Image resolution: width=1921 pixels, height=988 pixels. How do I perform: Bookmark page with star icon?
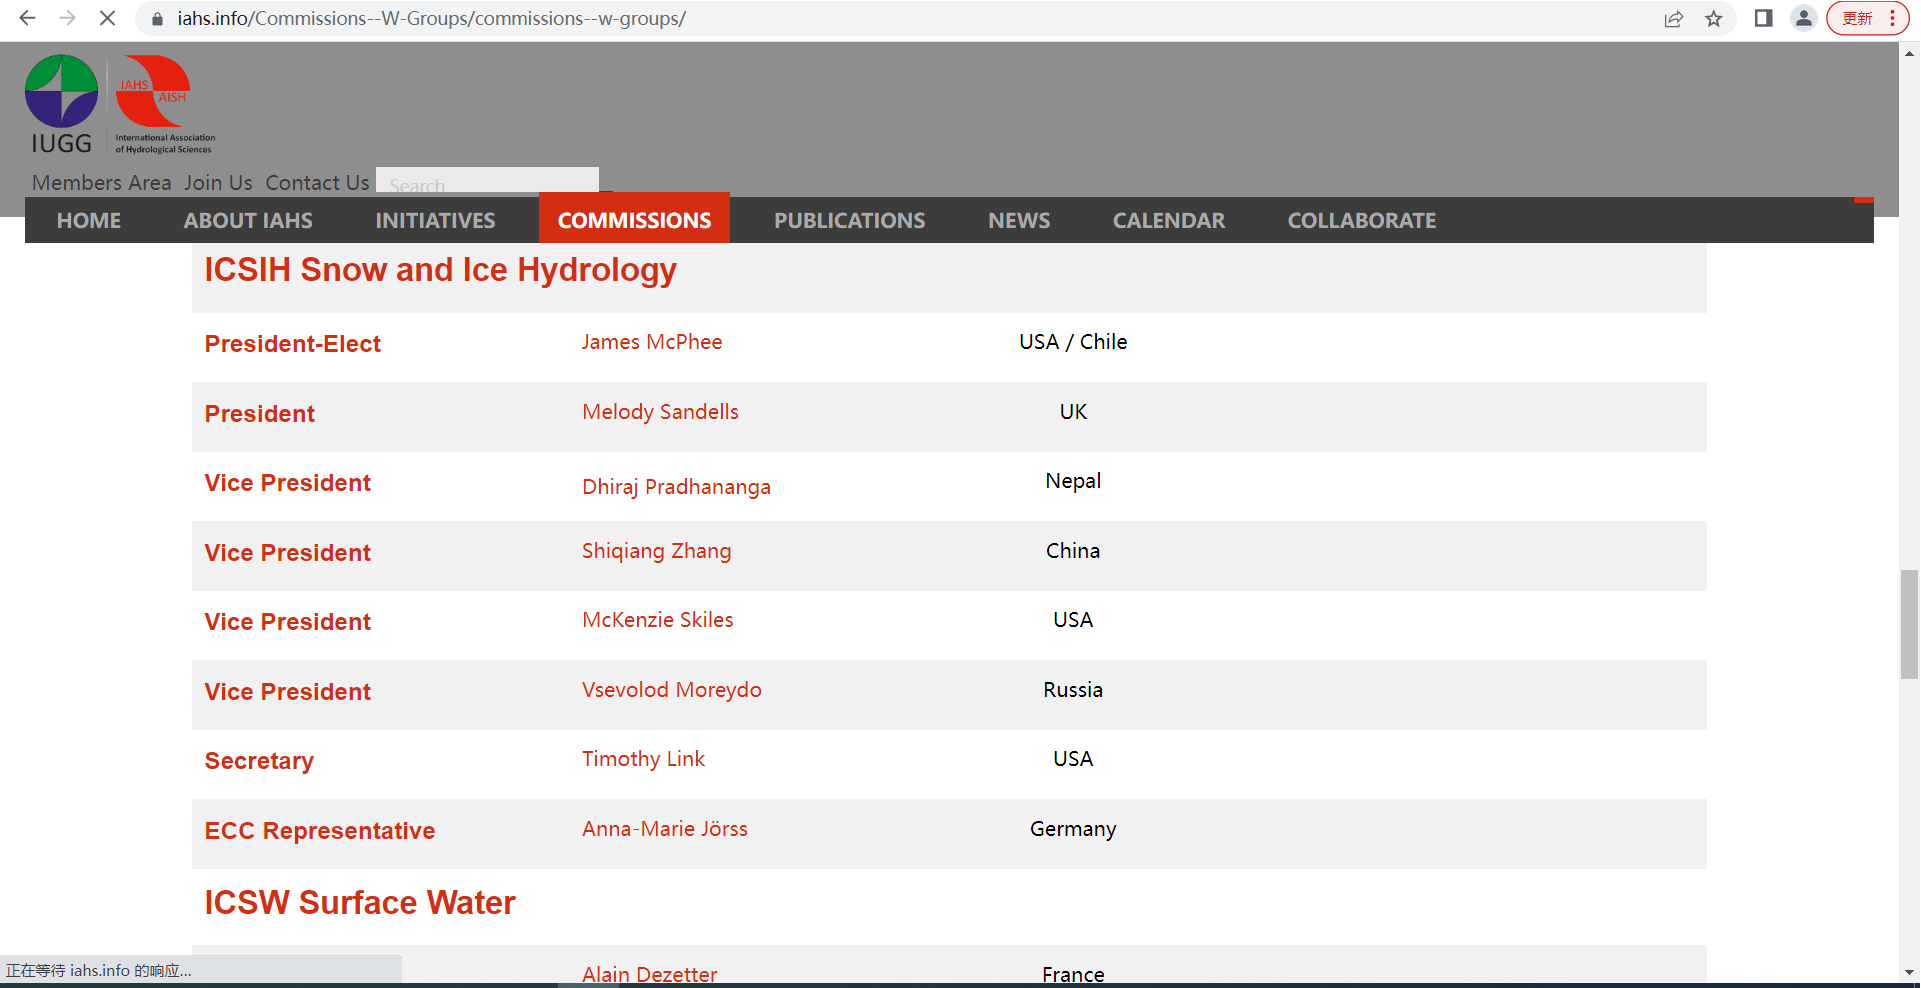point(1714,18)
